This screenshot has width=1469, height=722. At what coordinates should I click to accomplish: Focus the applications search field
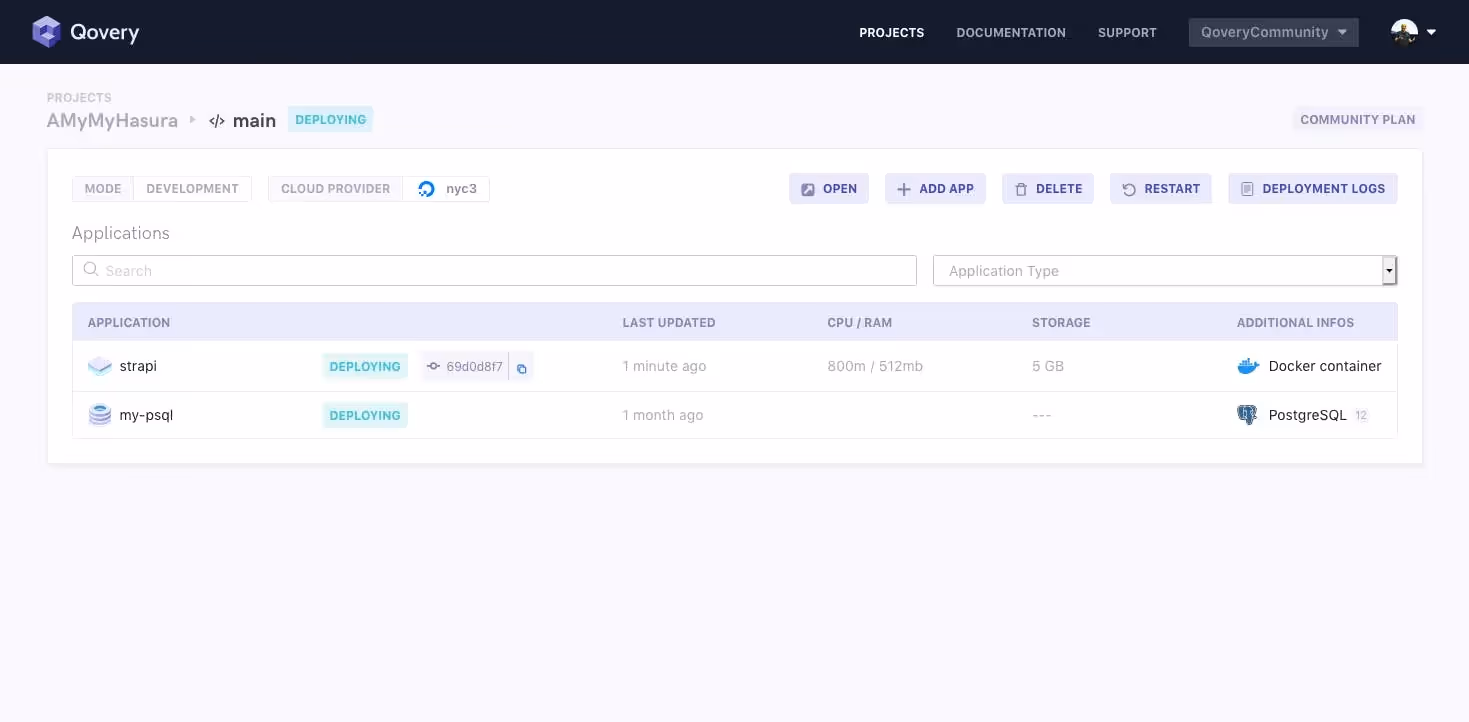pyautogui.click(x=494, y=271)
